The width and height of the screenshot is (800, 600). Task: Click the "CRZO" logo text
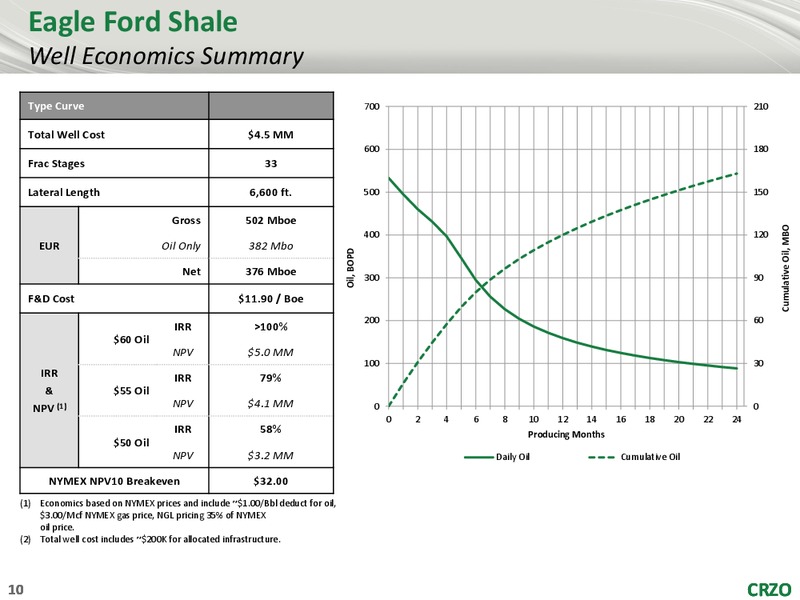pyautogui.click(x=769, y=590)
